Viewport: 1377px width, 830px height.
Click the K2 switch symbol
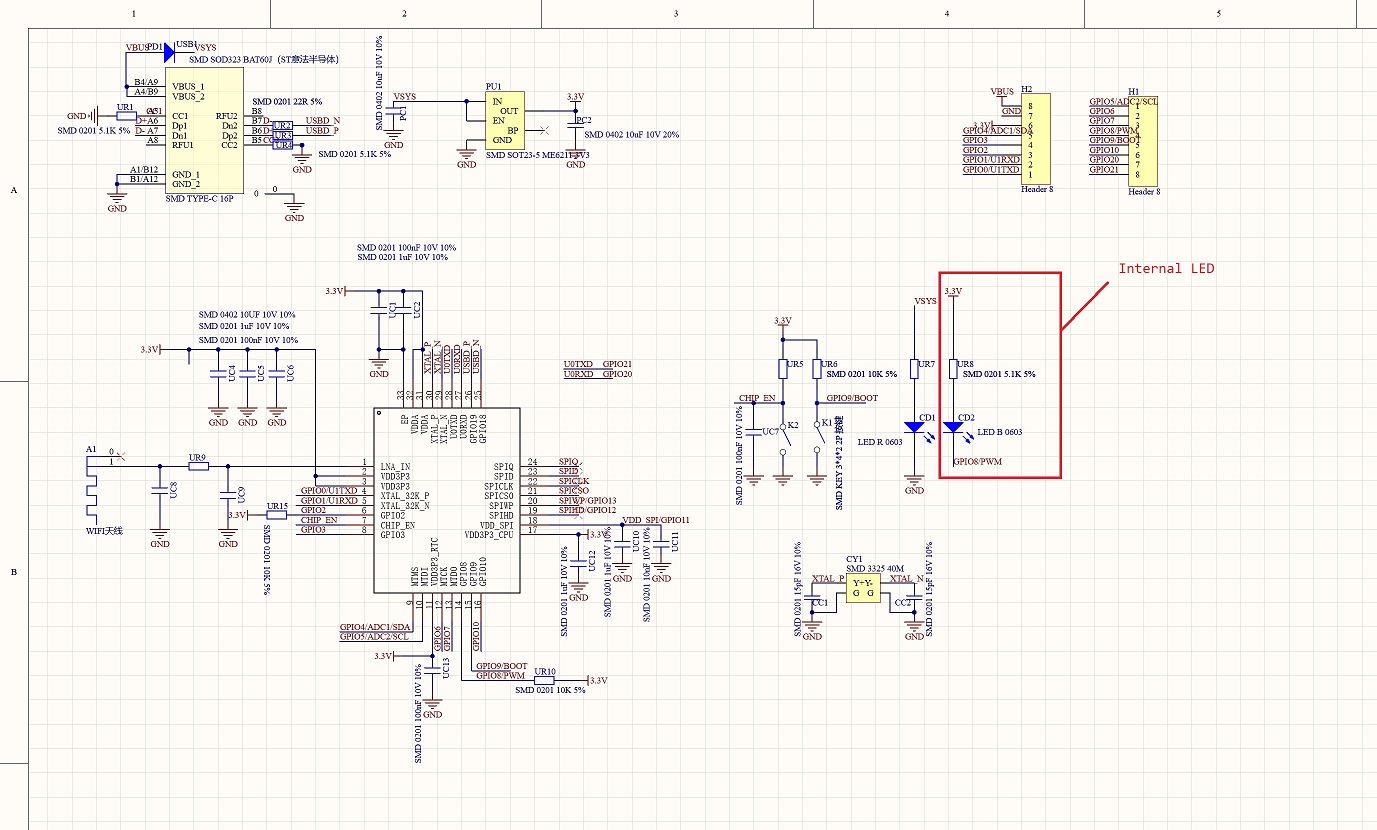(783, 437)
